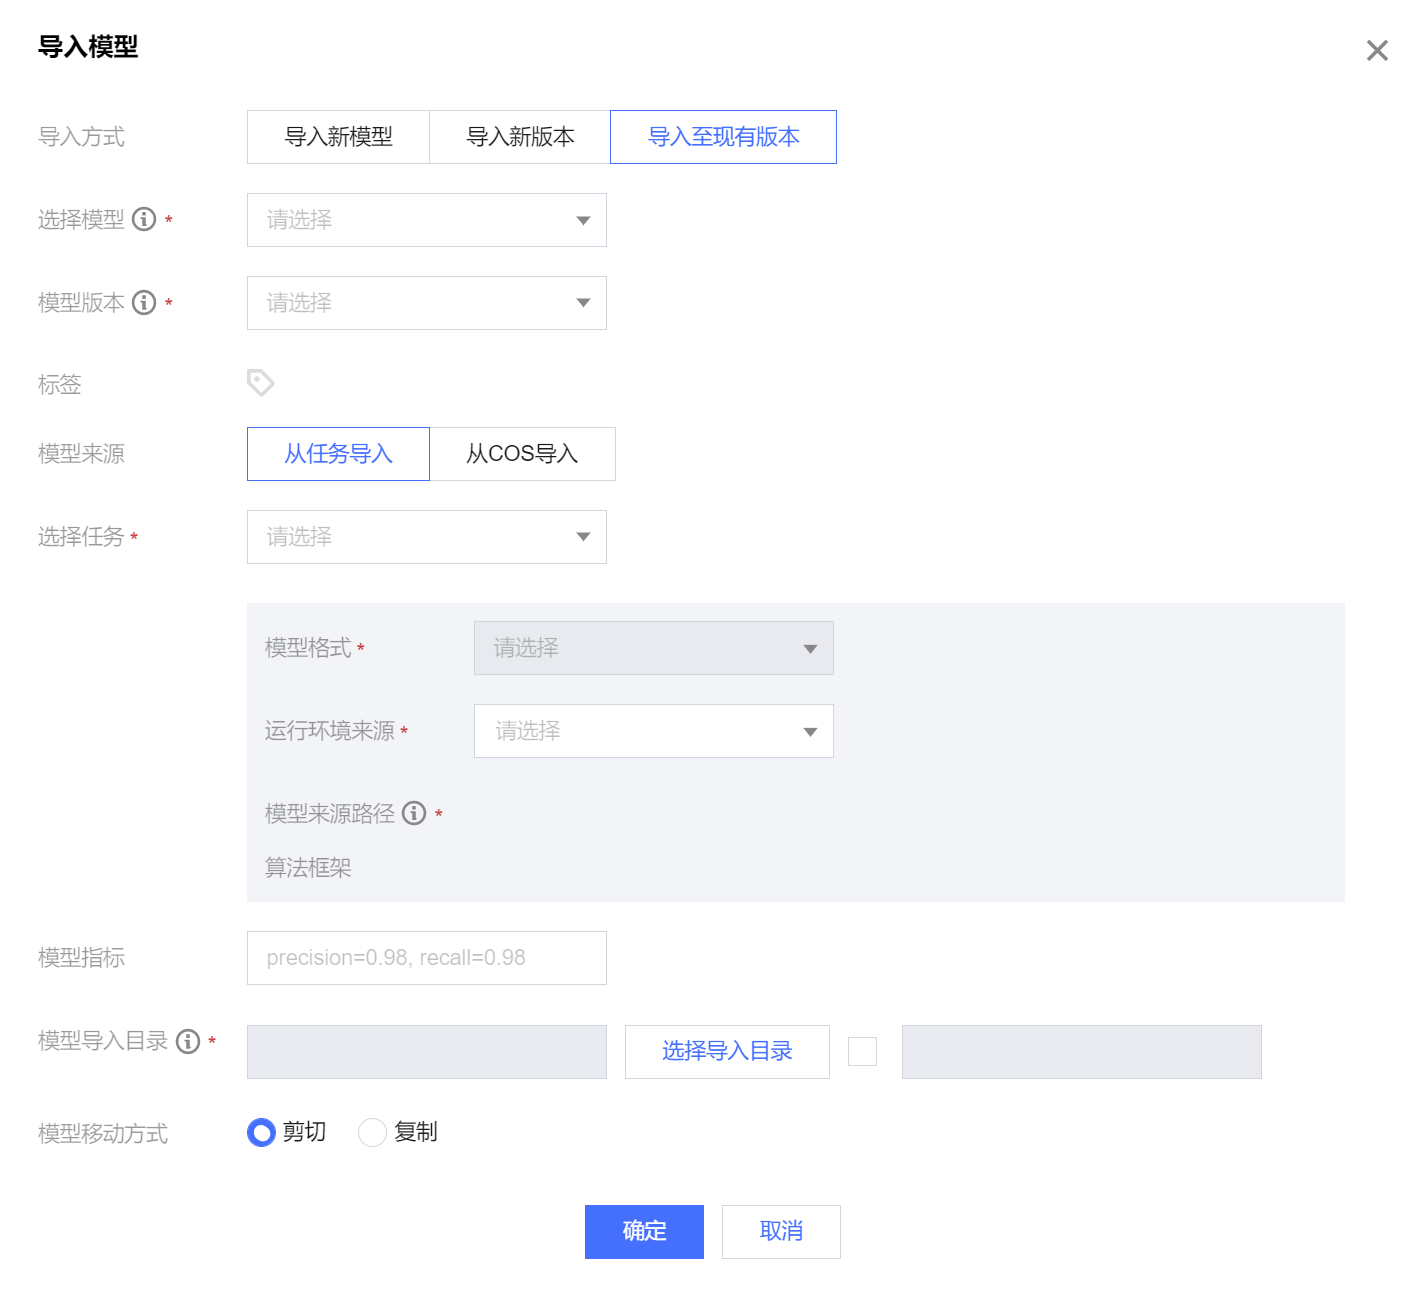1409x1289 pixels.
Task: Click the info icon next to 选择模型
Action: pyautogui.click(x=144, y=219)
